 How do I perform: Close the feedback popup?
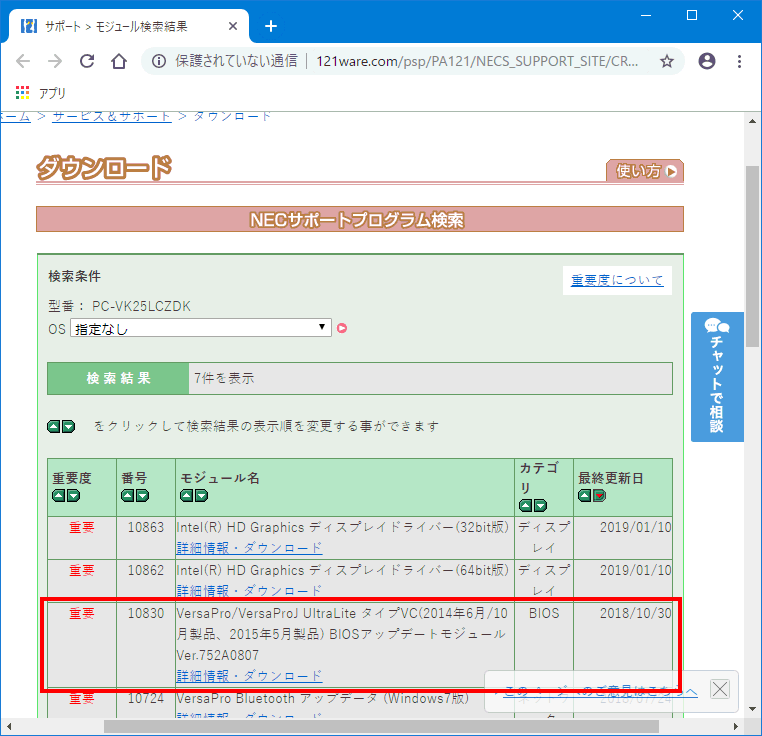coord(720,689)
